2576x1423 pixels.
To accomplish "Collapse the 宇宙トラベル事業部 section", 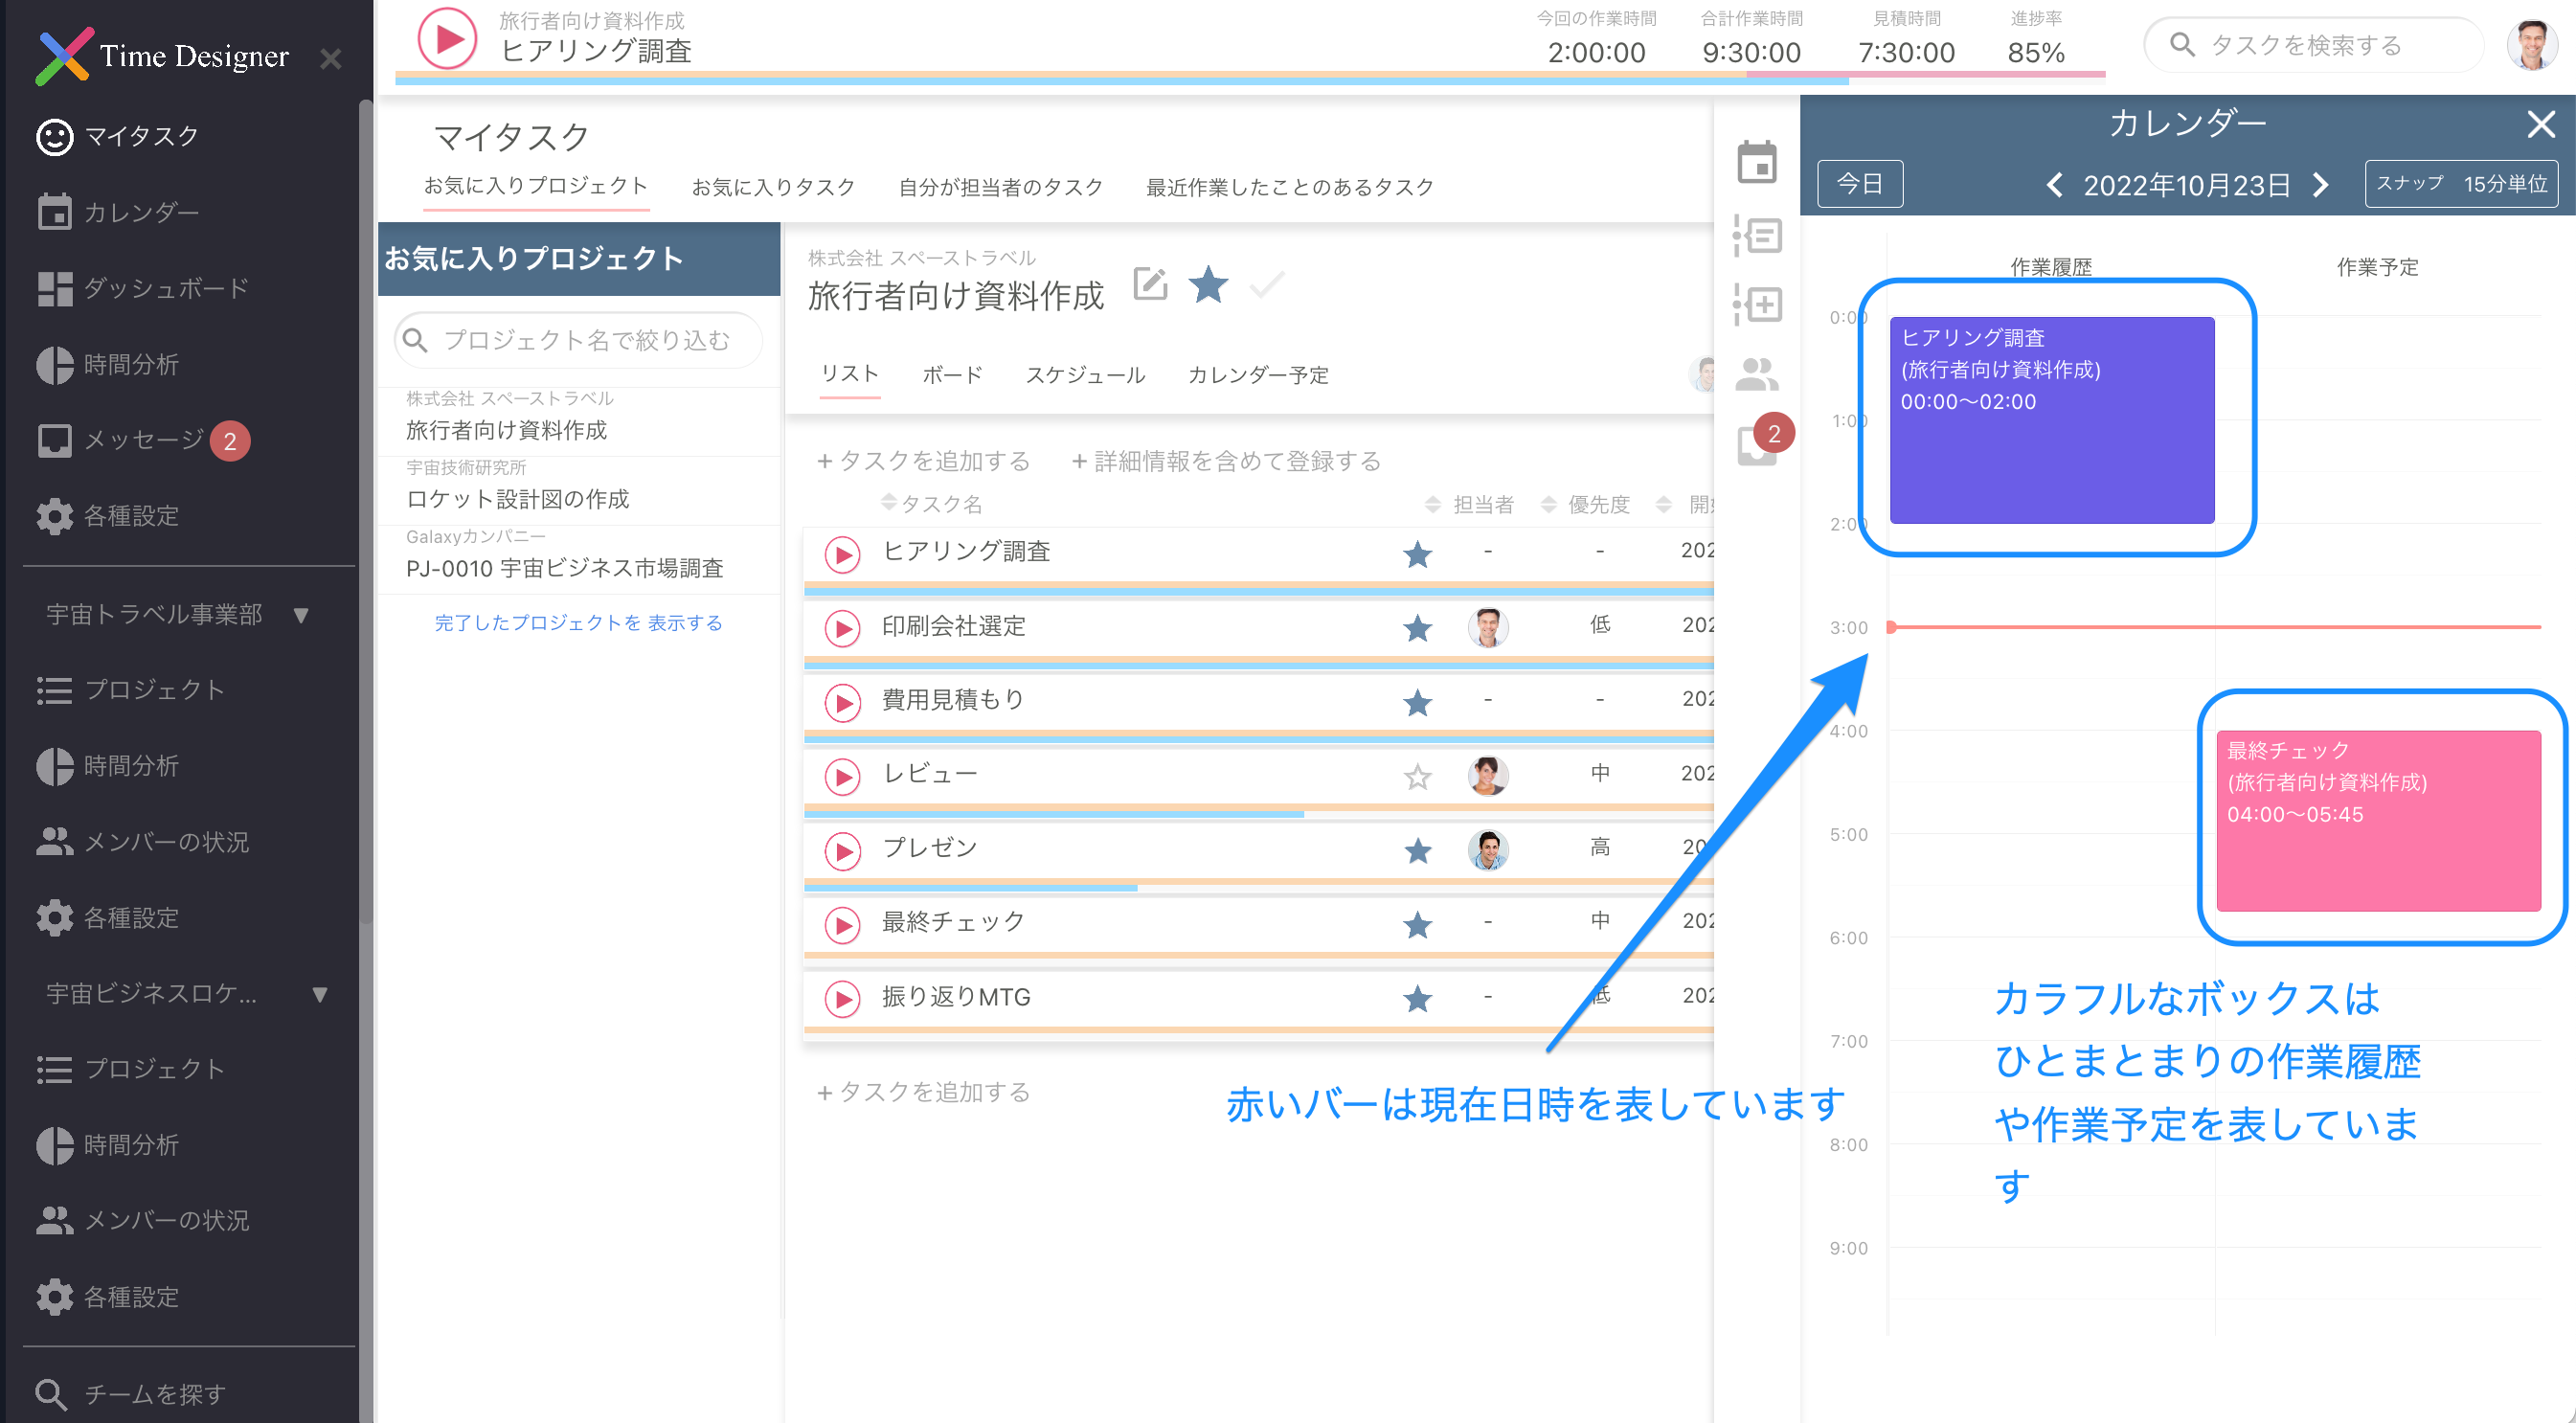I will tap(303, 615).
